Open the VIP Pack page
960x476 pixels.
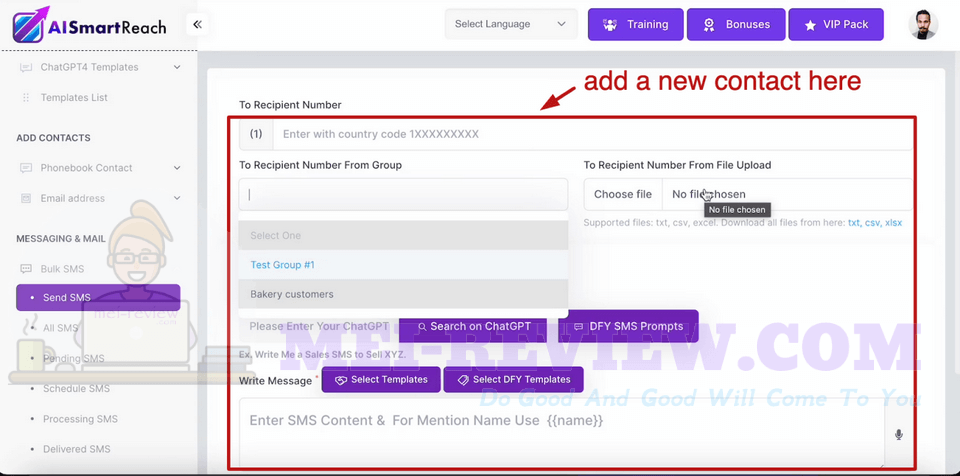[836, 25]
